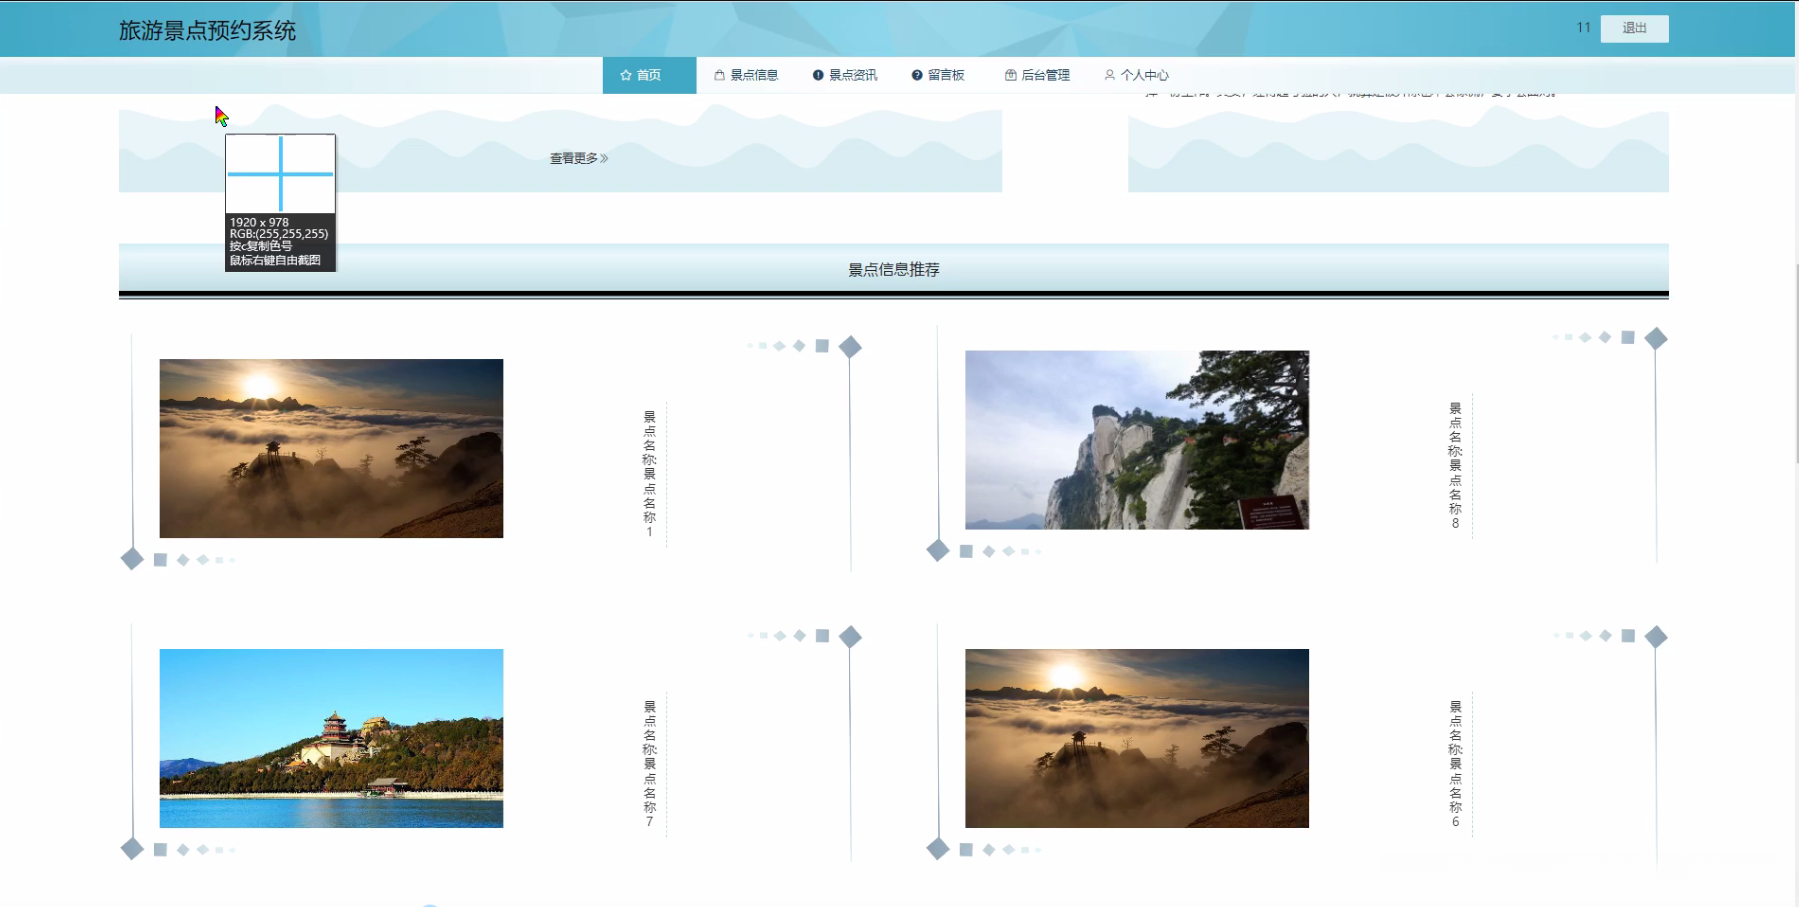Open the lakeside palace photo for 景点名称7
The height and width of the screenshot is (907, 1799).
click(x=331, y=738)
